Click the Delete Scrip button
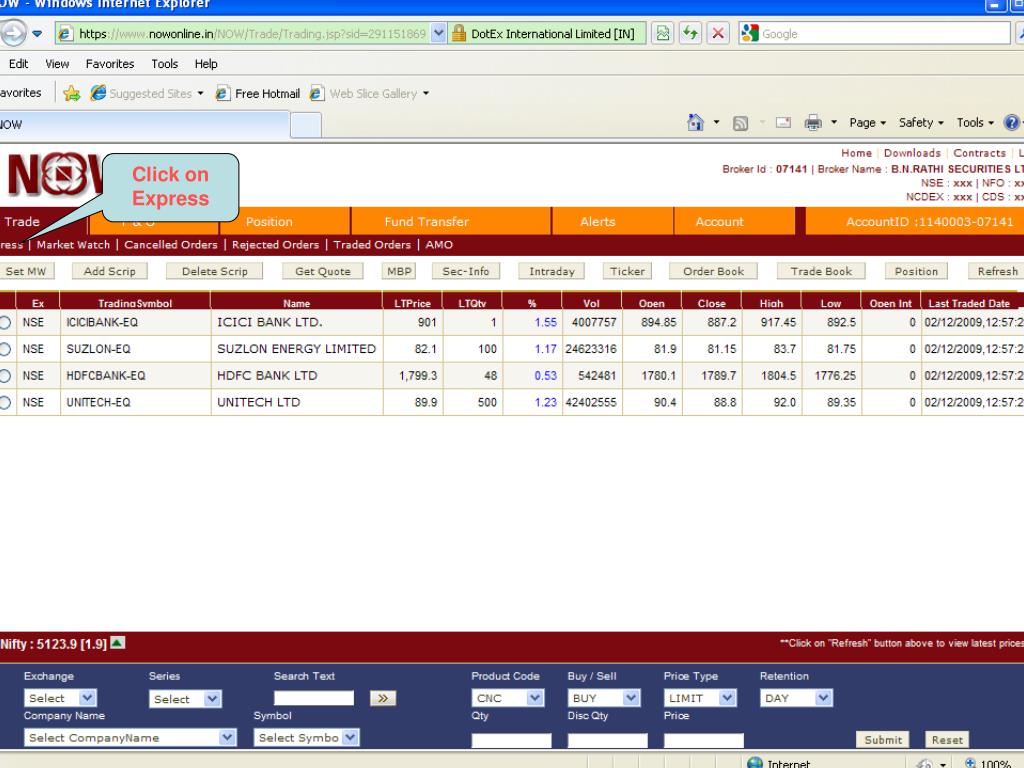Screen dimensions: 1024x768 point(215,271)
